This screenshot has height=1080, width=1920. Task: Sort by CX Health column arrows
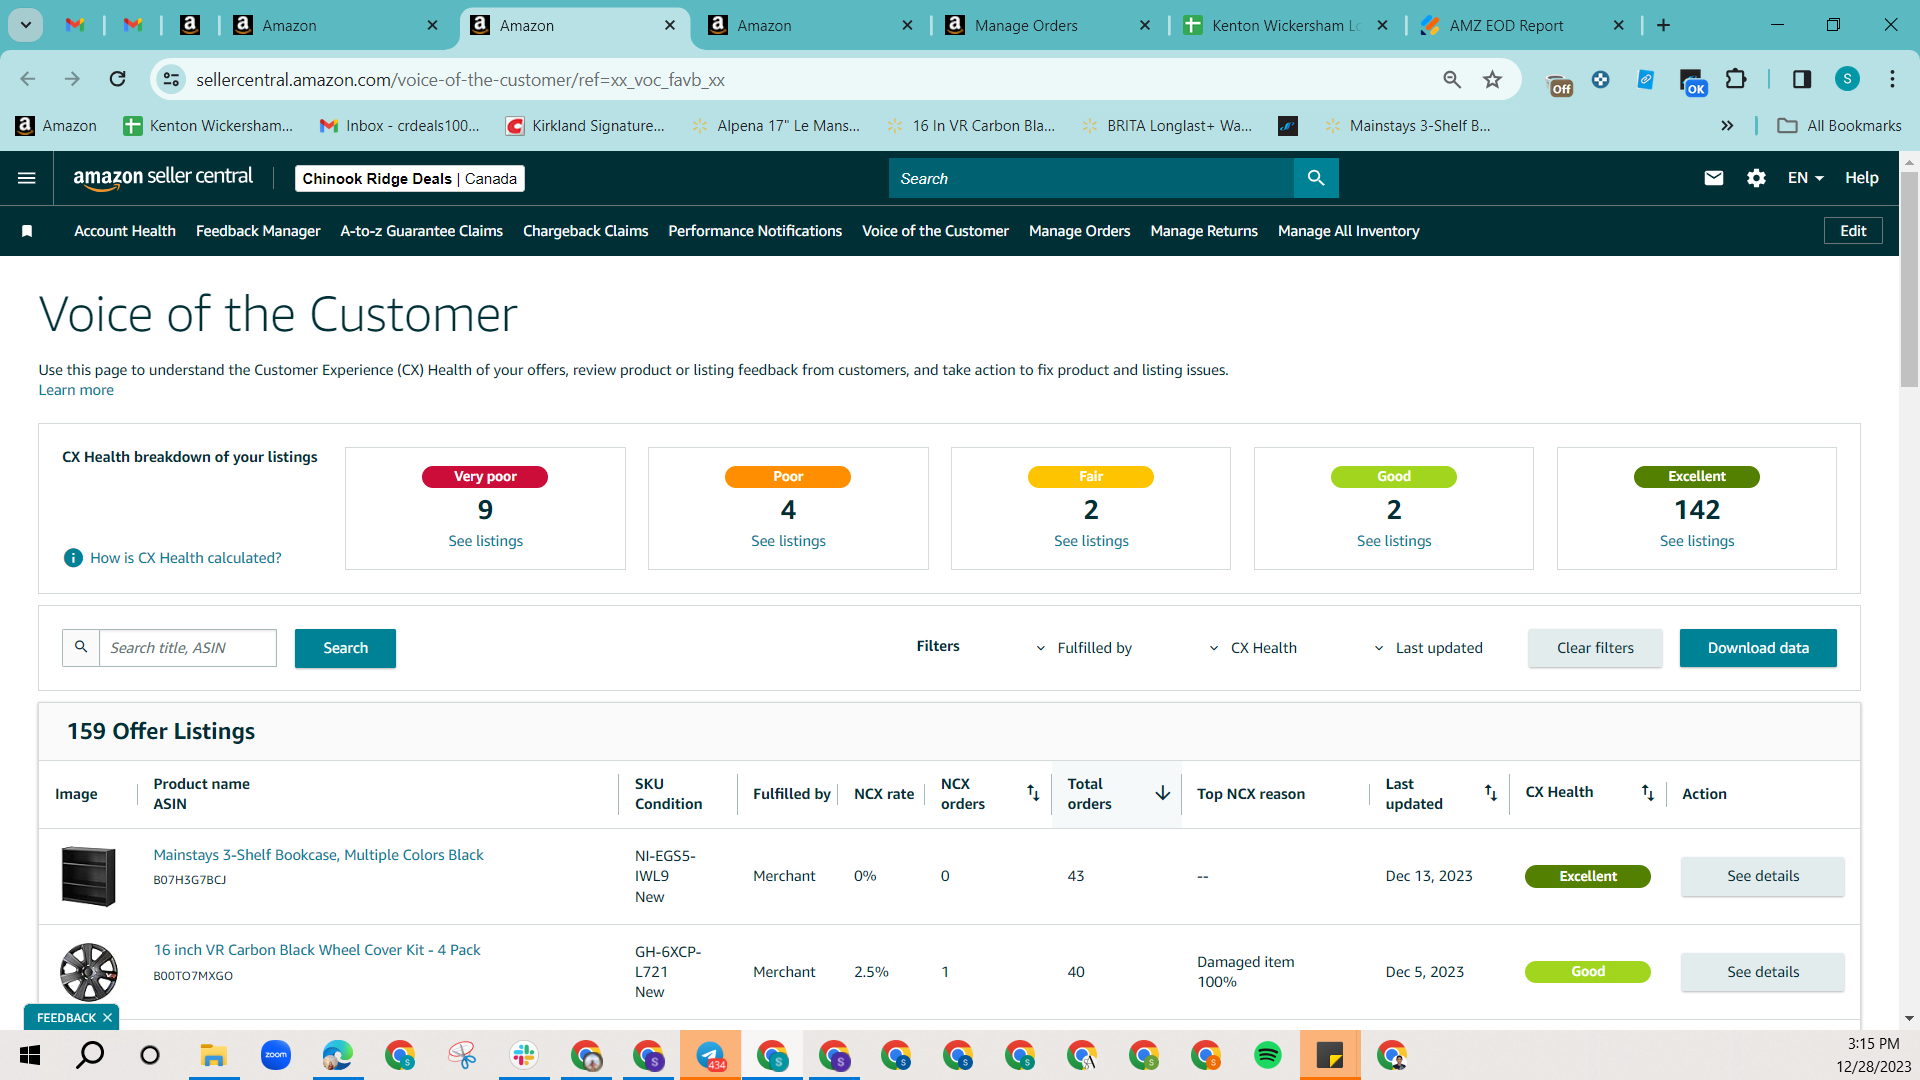1648,793
